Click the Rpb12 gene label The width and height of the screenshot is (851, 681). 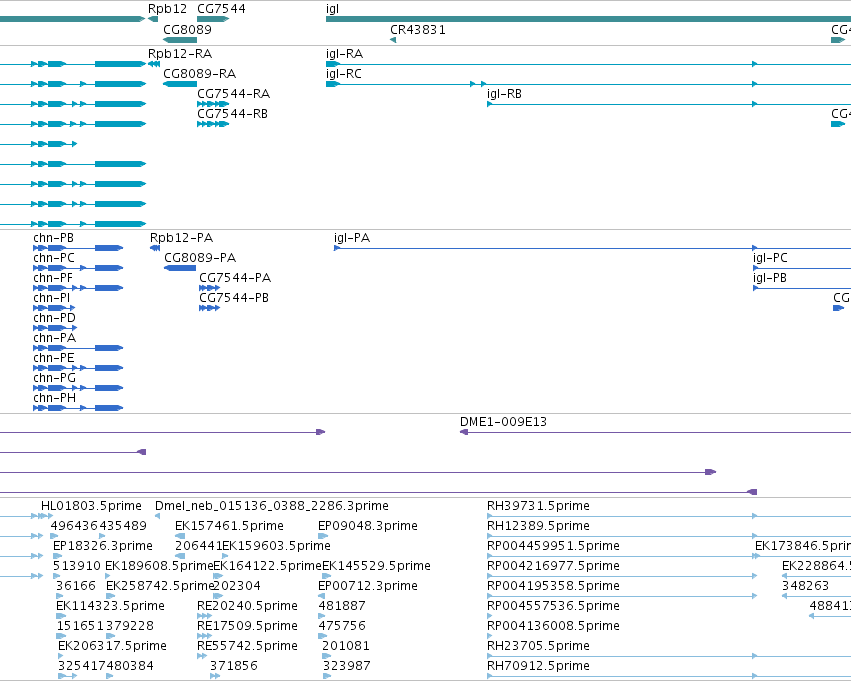click(167, 9)
